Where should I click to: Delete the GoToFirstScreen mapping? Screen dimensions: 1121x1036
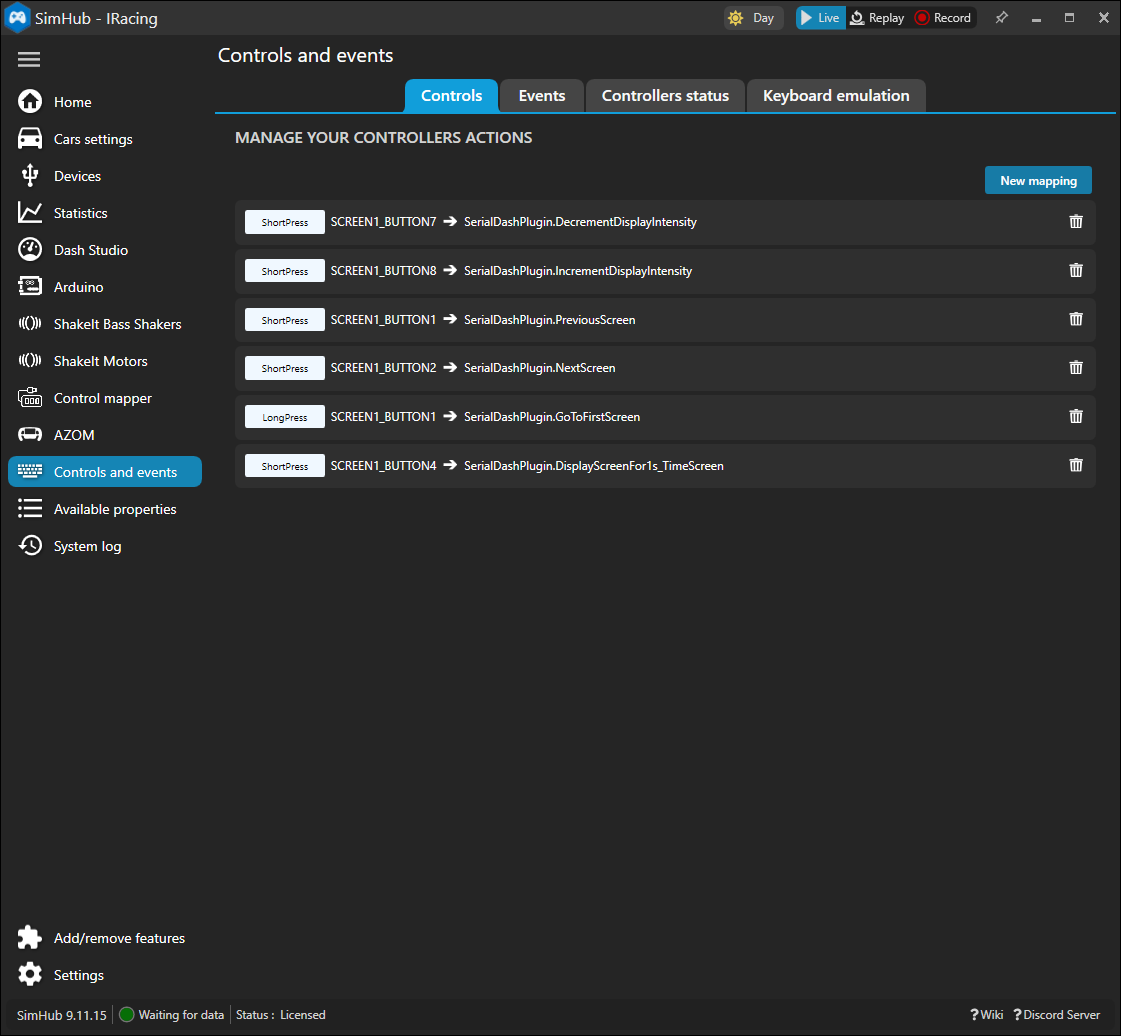[1076, 416]
